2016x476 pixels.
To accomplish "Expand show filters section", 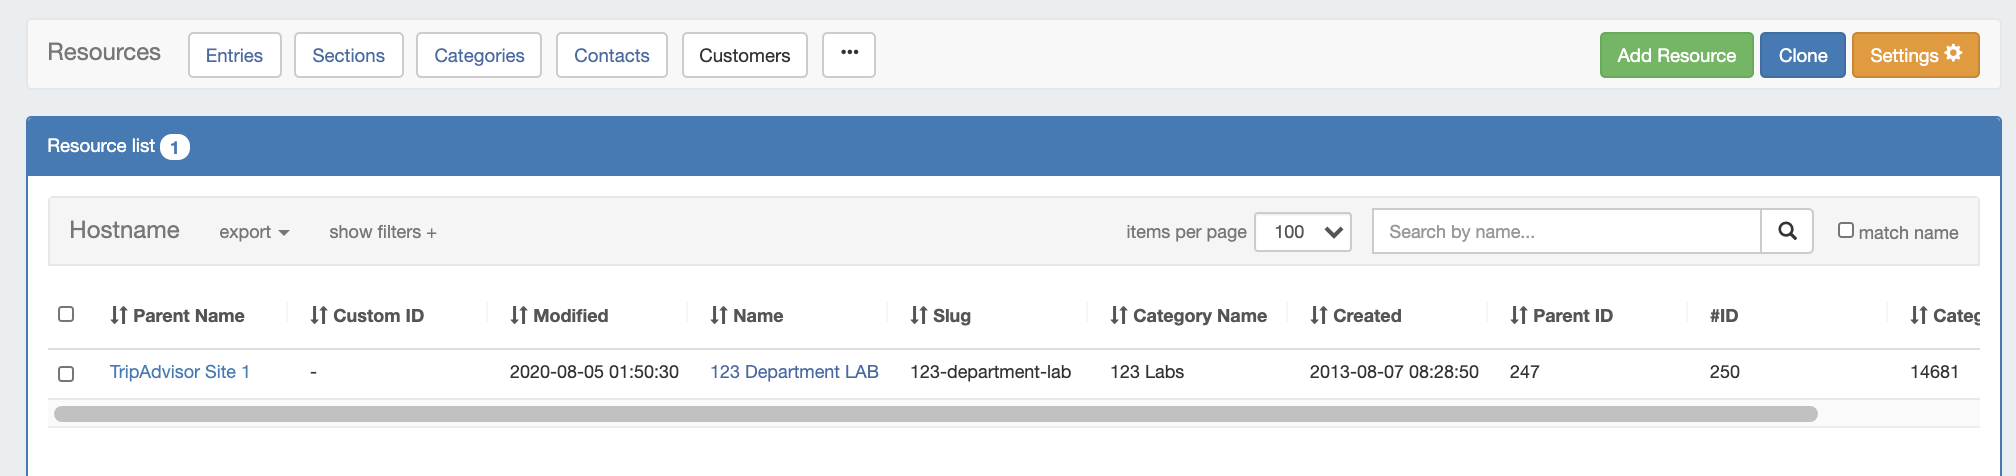I will [x=382, y=232].
